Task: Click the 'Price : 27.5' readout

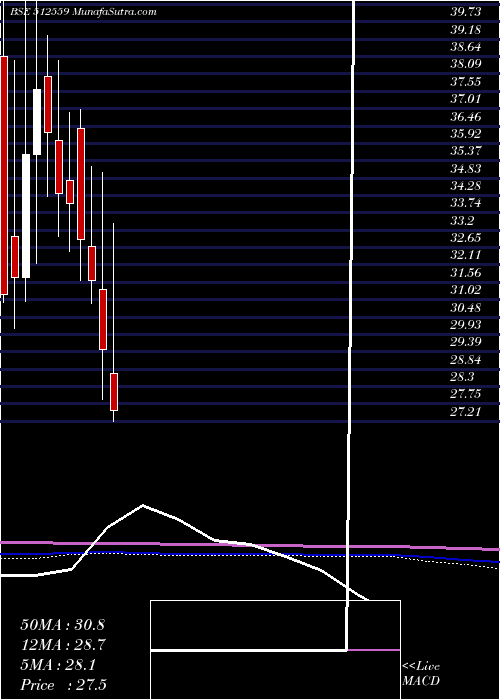Action: [63, 685]
